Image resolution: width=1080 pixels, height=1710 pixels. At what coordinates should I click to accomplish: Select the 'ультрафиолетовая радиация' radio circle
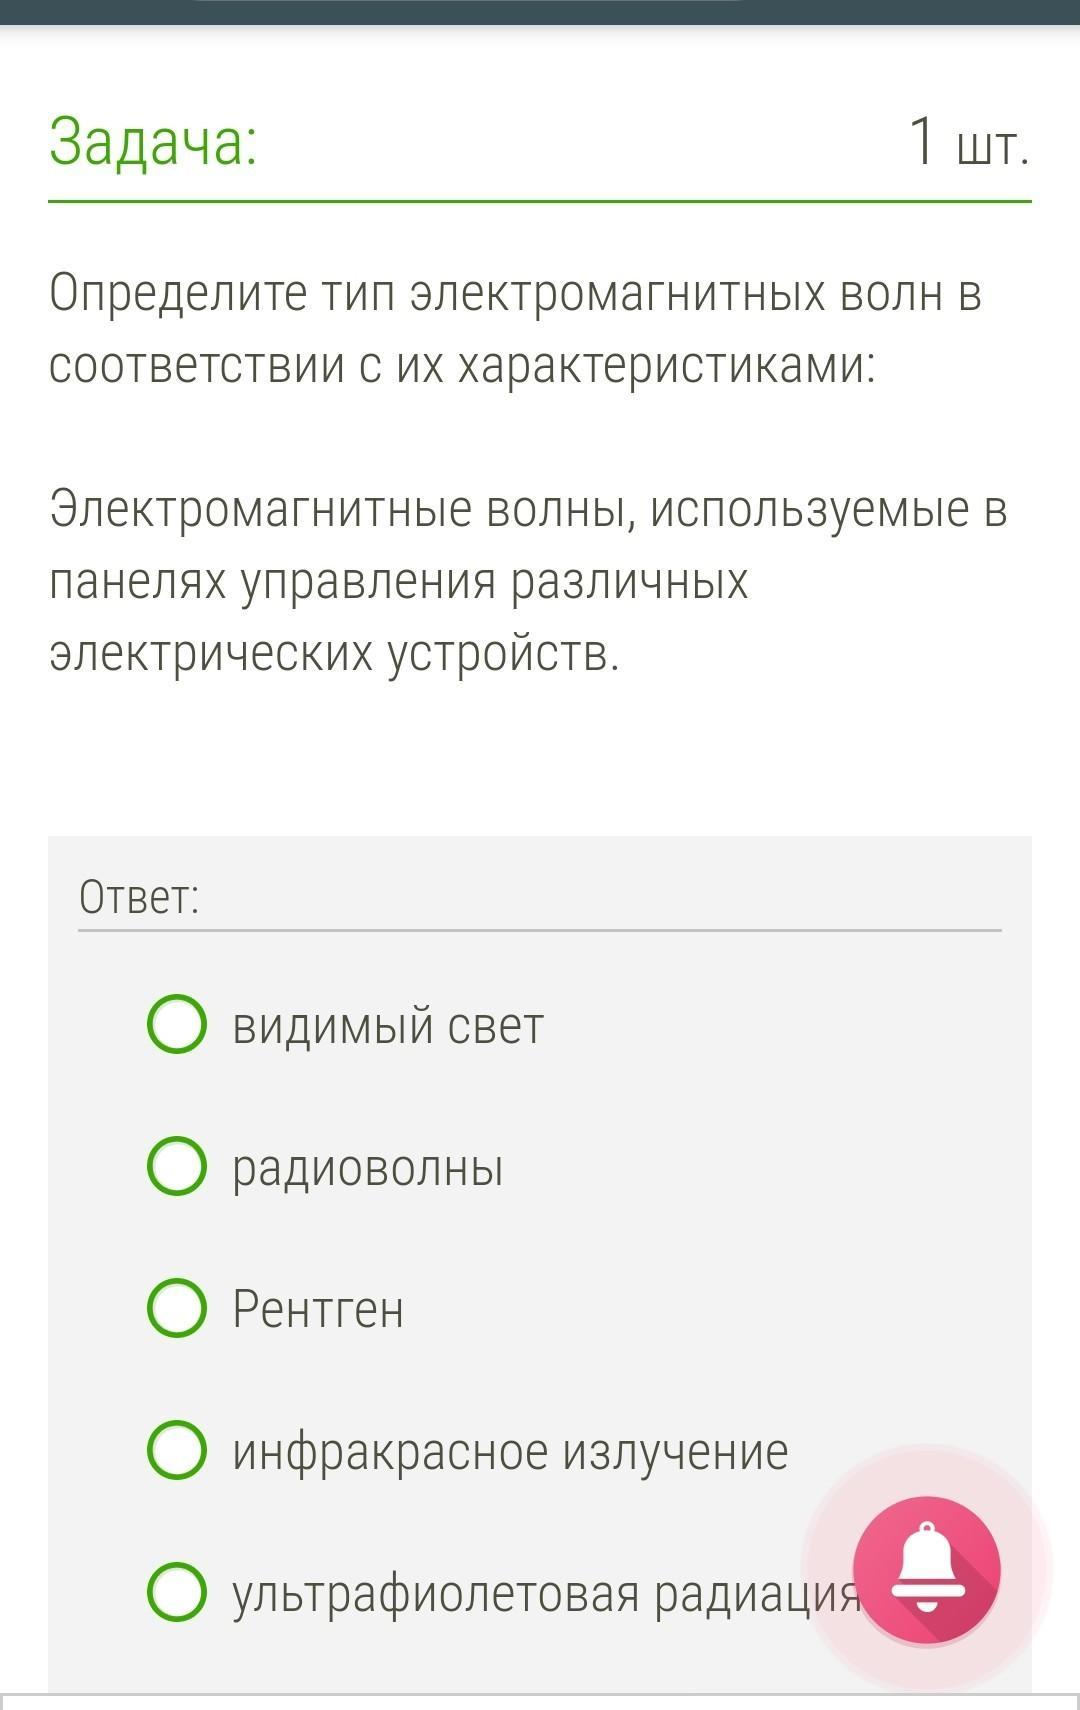pos(177,1591)
